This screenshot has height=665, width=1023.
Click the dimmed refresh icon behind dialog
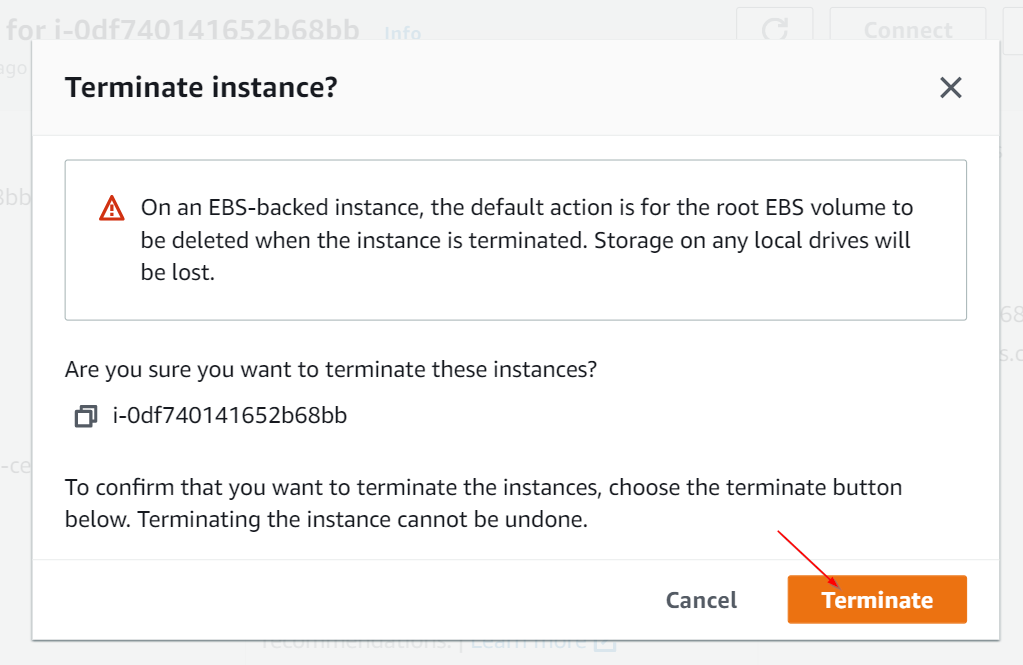(x=774, y=29)
